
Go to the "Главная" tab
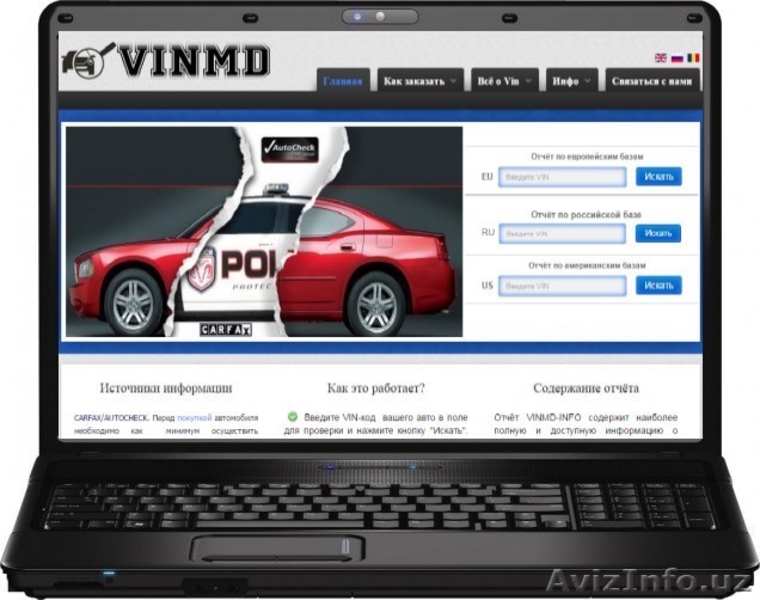pos(344,81)
